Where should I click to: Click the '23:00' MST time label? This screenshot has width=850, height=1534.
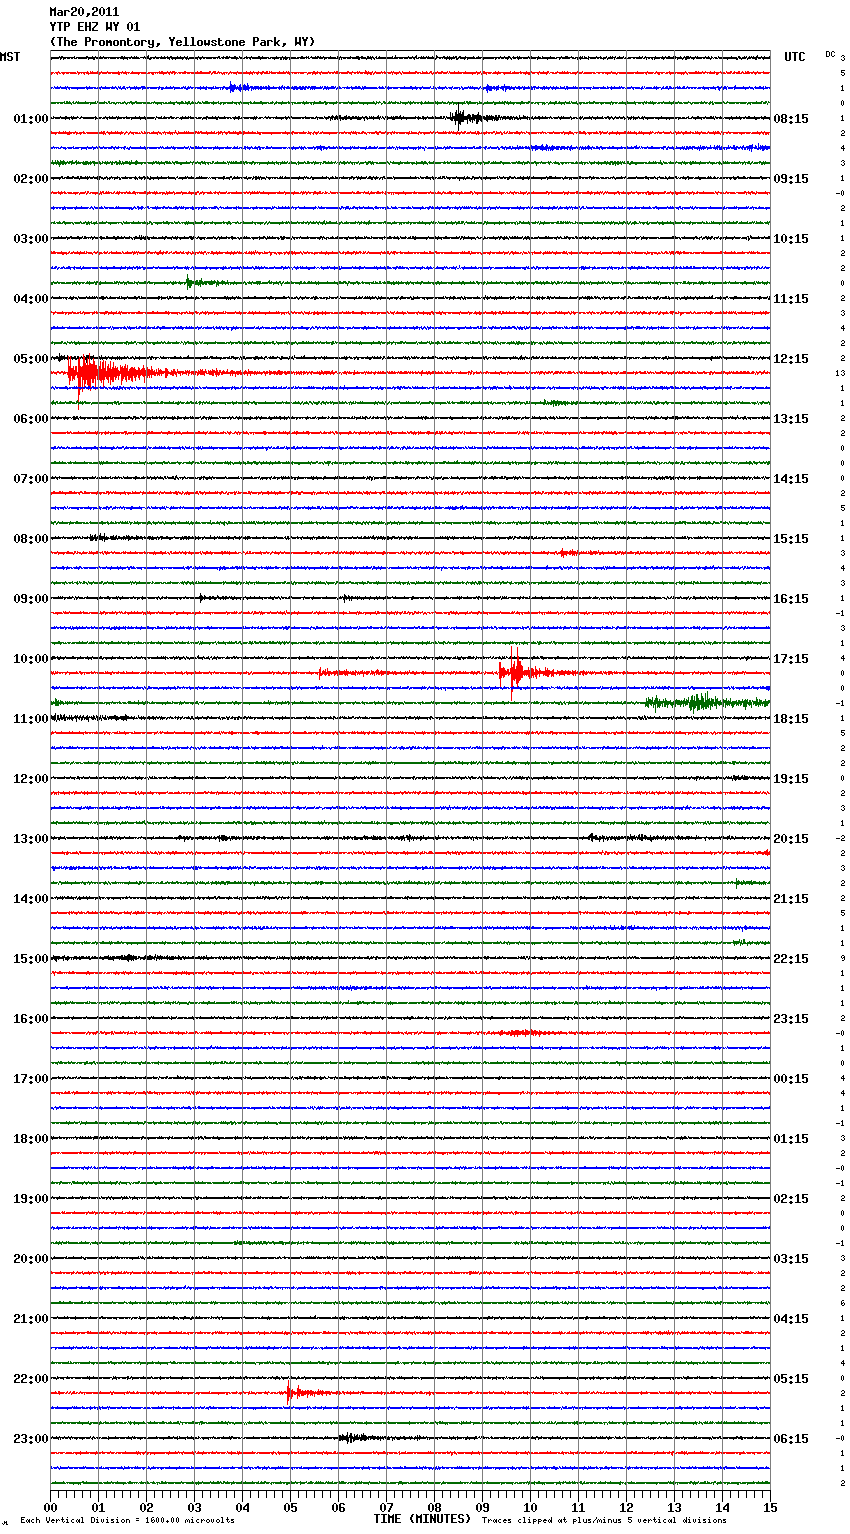30,1438
